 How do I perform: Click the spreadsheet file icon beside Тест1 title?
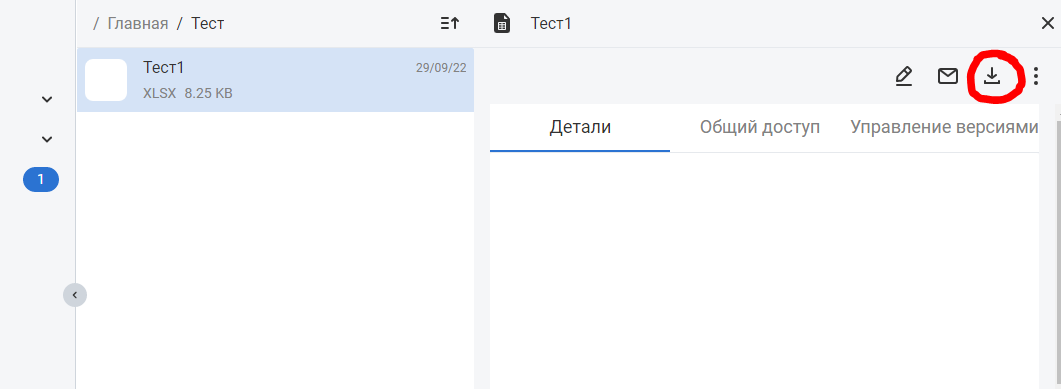click(x=501, y=24)
